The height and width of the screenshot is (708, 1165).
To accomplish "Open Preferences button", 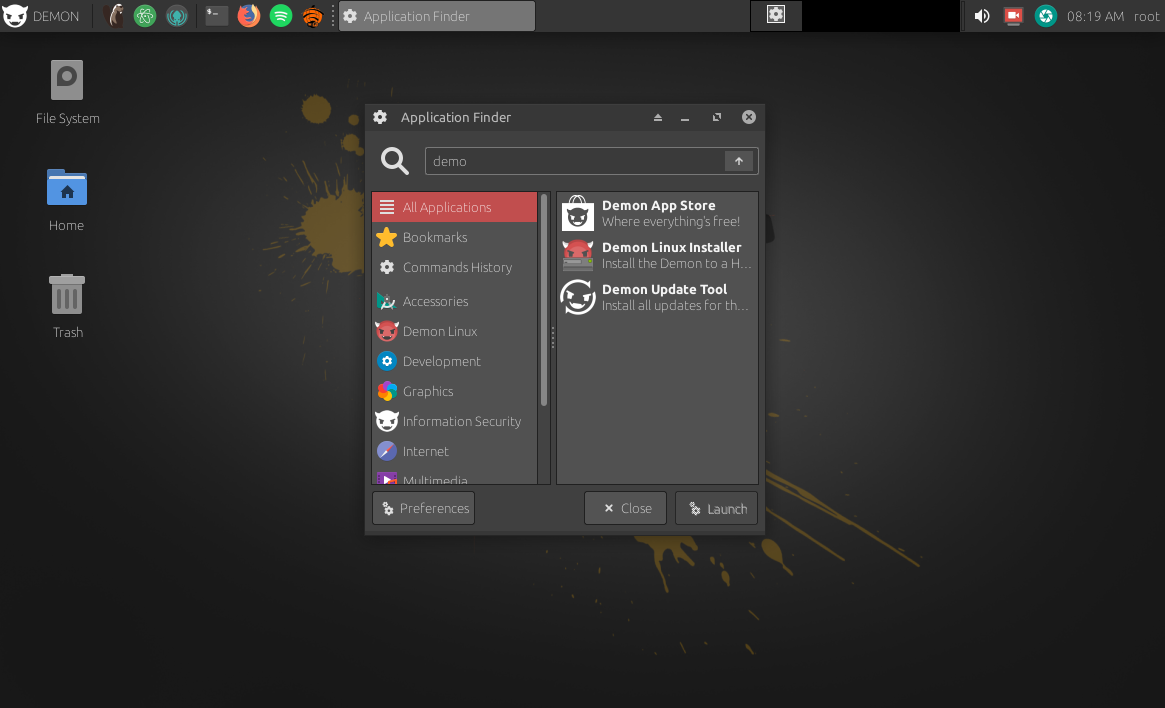I will [x=424, y=508].
